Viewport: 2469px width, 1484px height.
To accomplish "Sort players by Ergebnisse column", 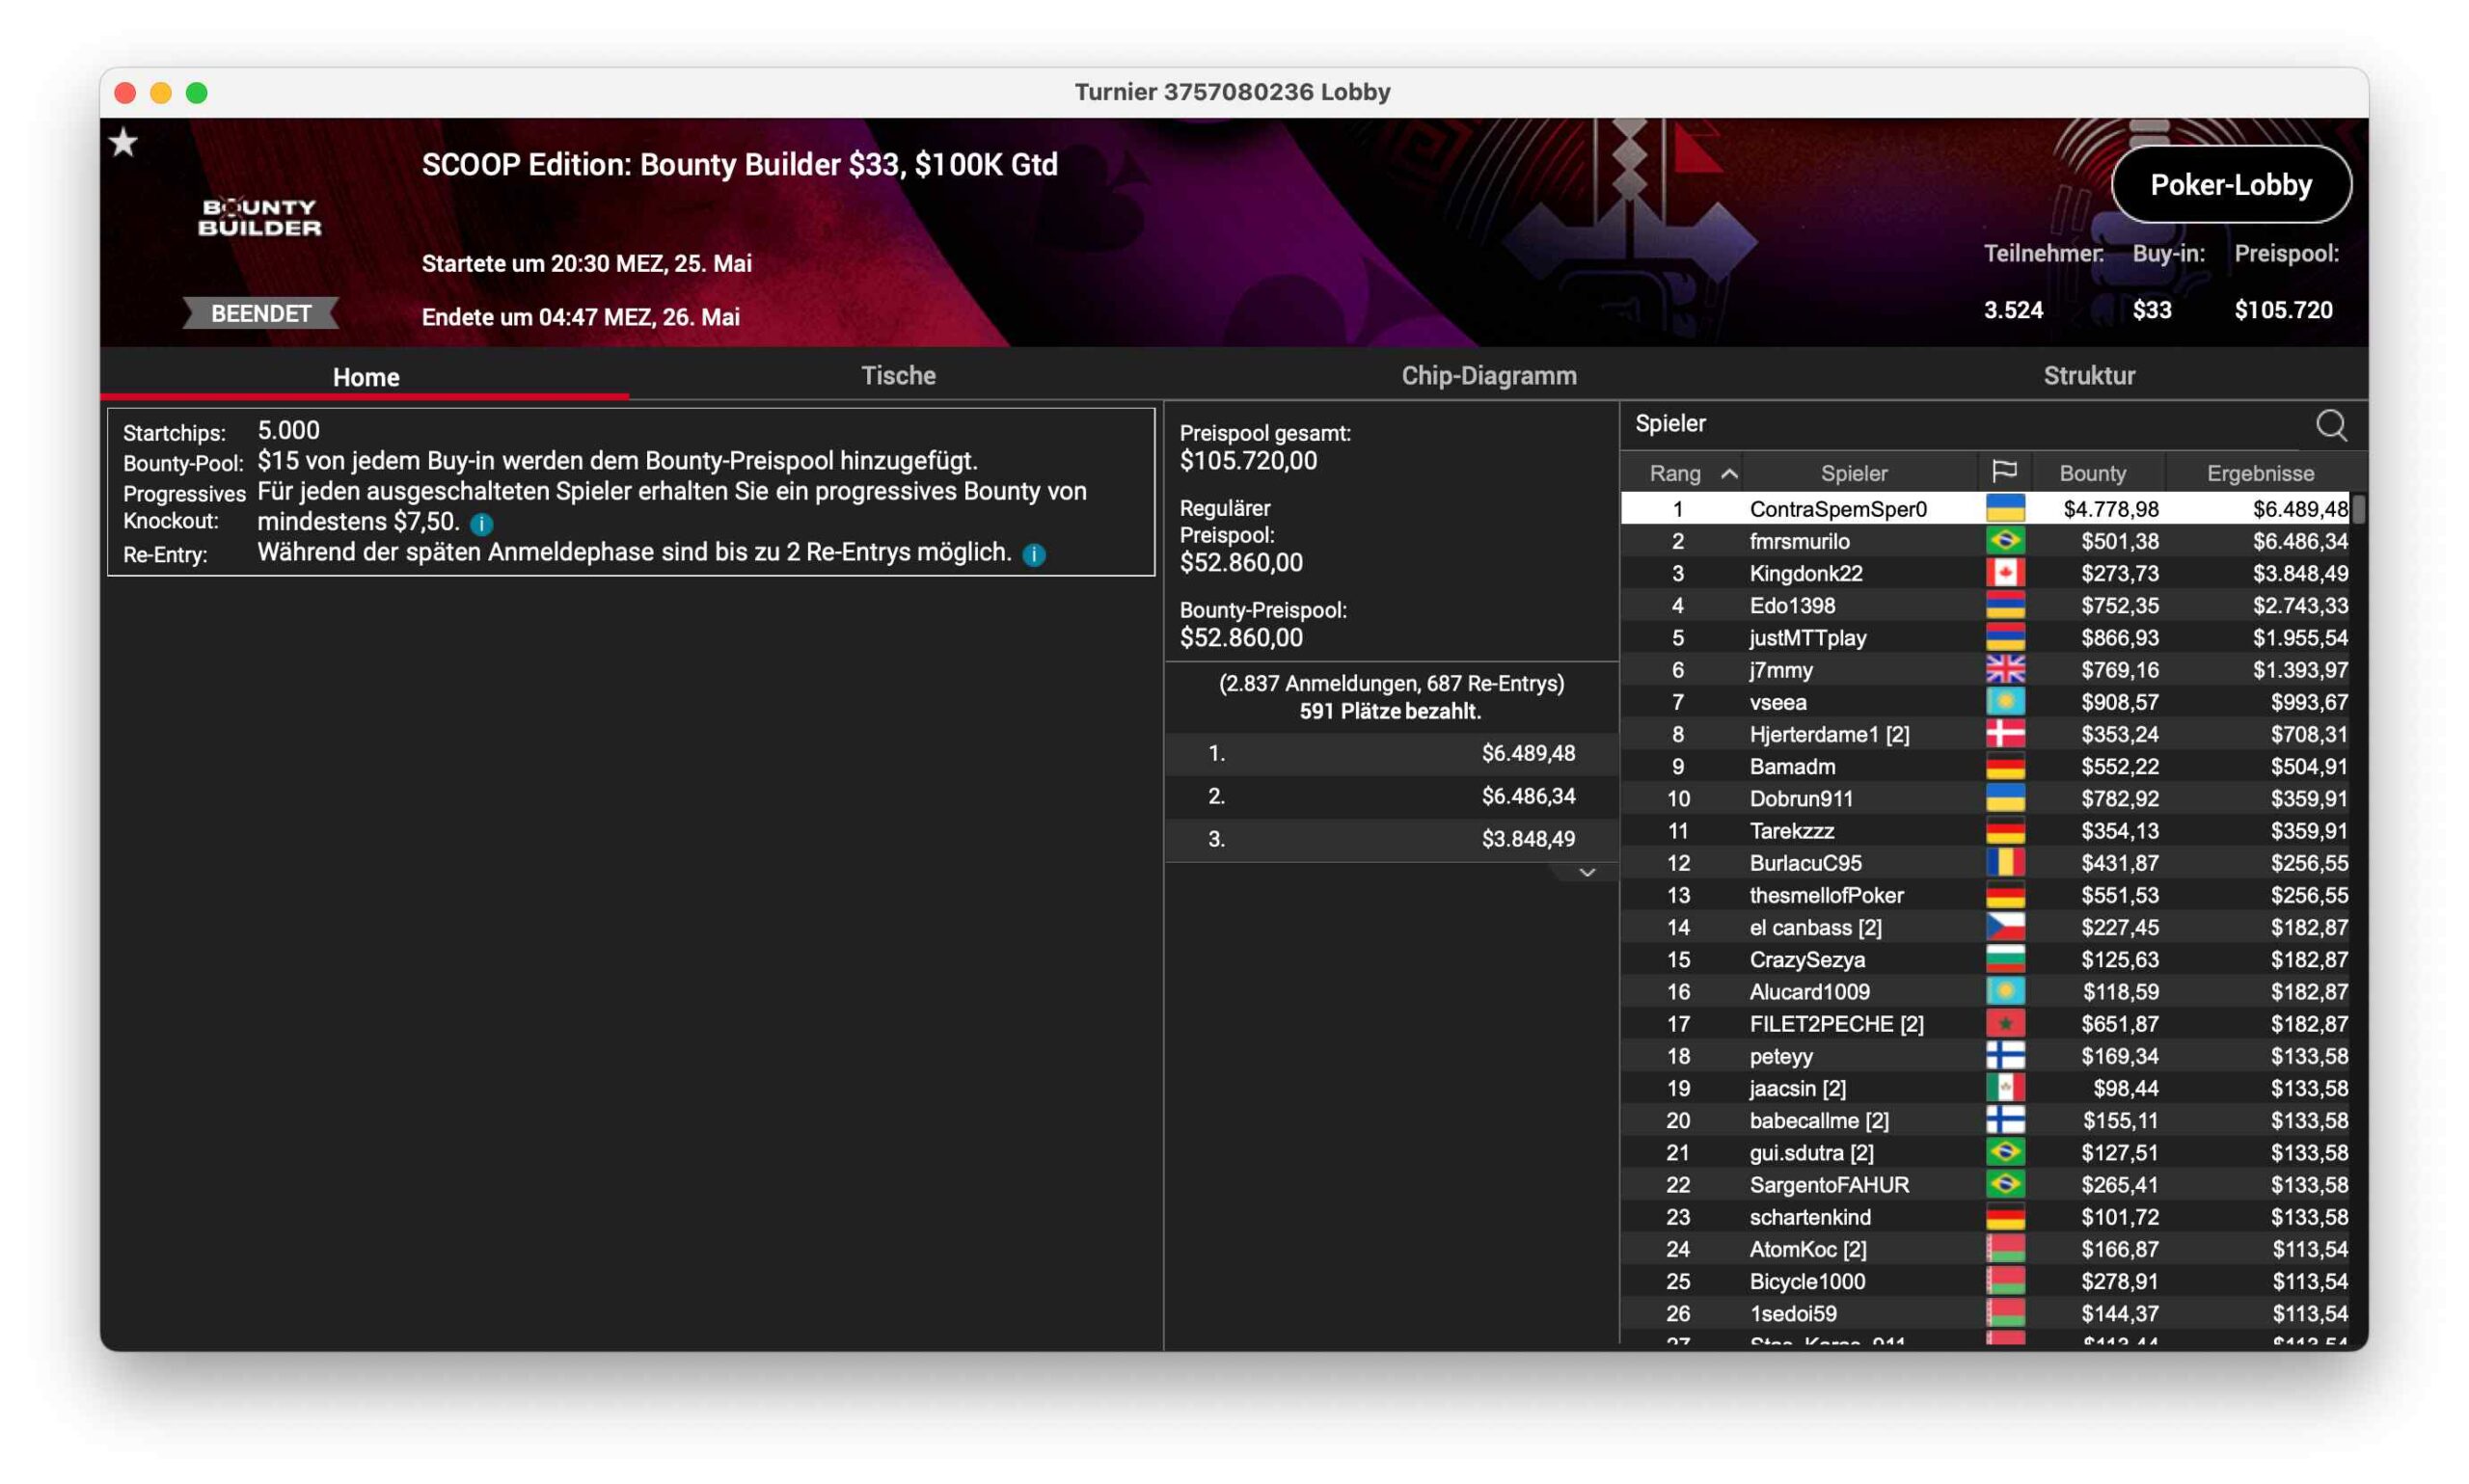I will [x=2259, y=473].
